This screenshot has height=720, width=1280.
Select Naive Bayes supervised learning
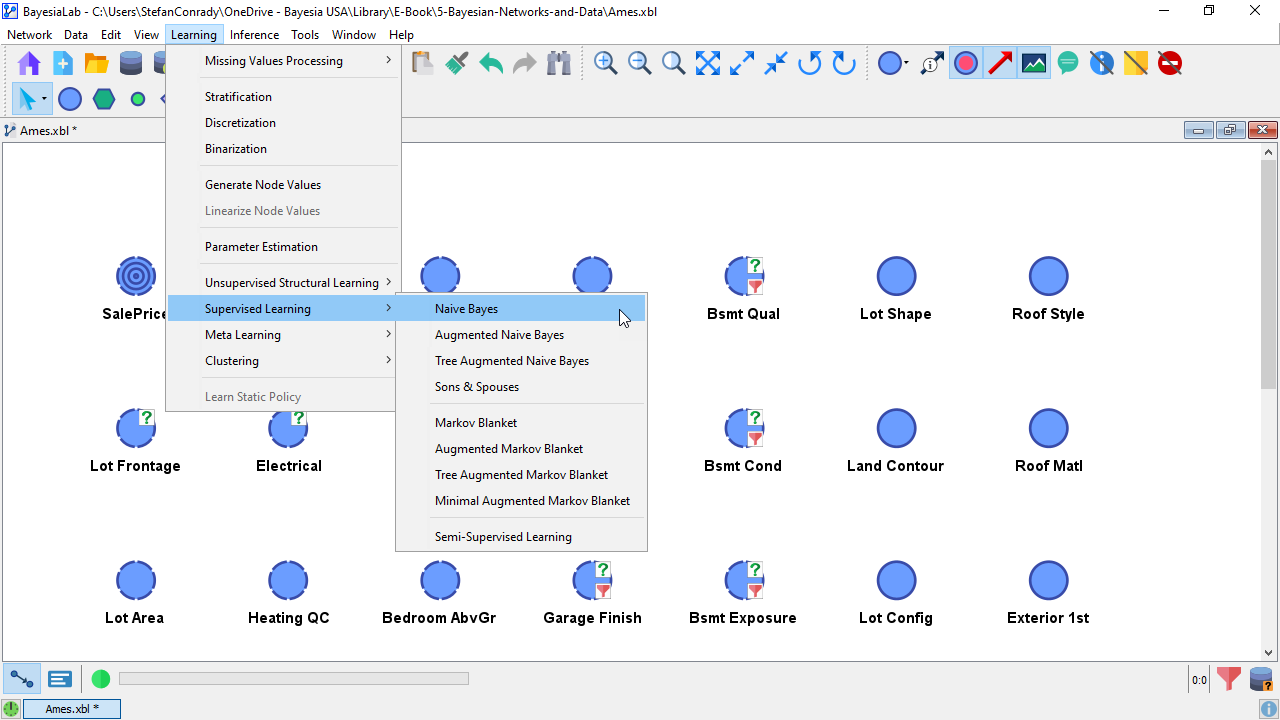521,309
